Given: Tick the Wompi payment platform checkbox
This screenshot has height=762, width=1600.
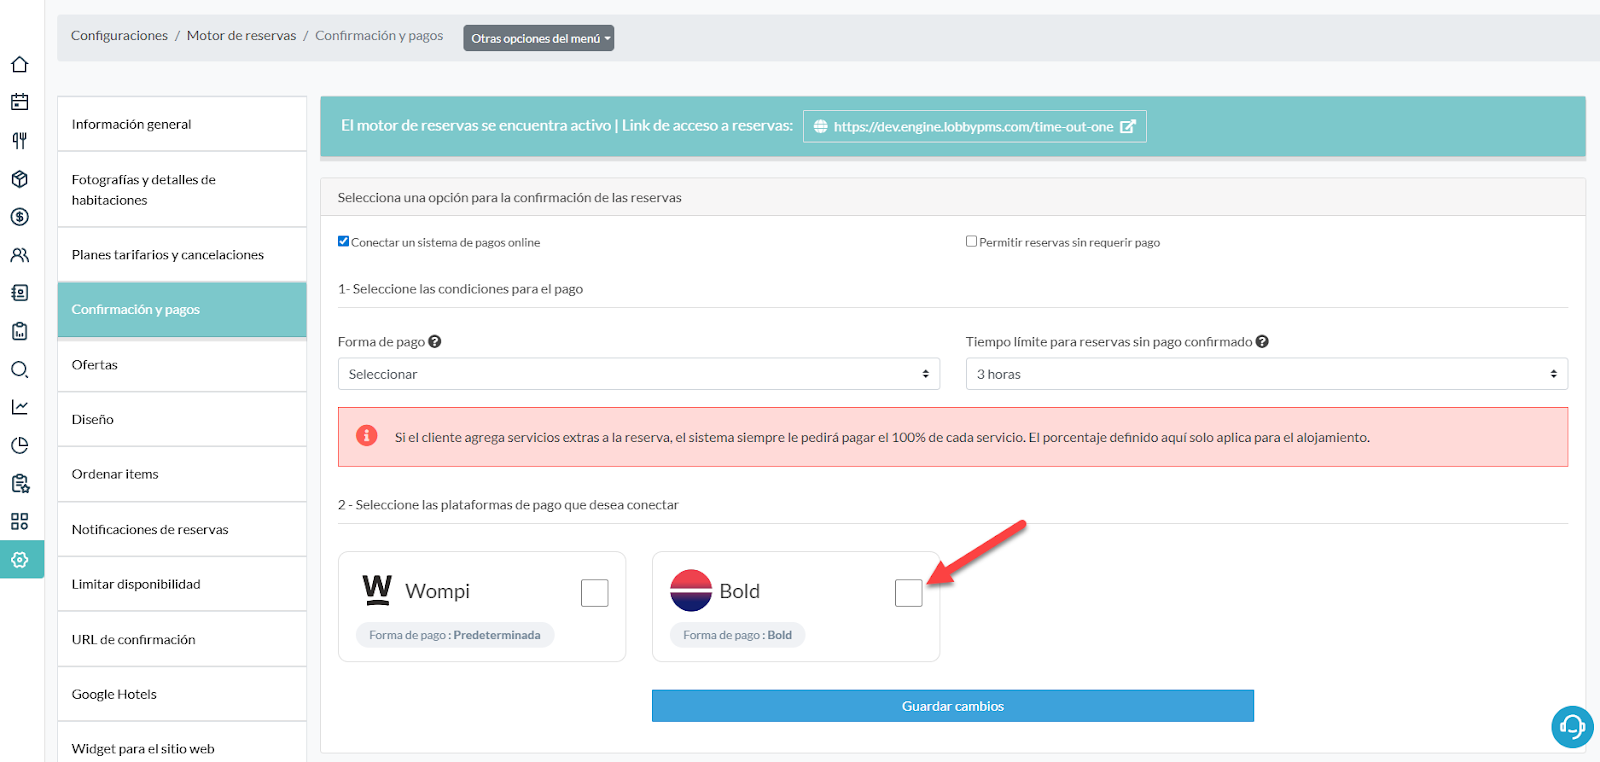Looking at the screenshot, I should (594, 593).
